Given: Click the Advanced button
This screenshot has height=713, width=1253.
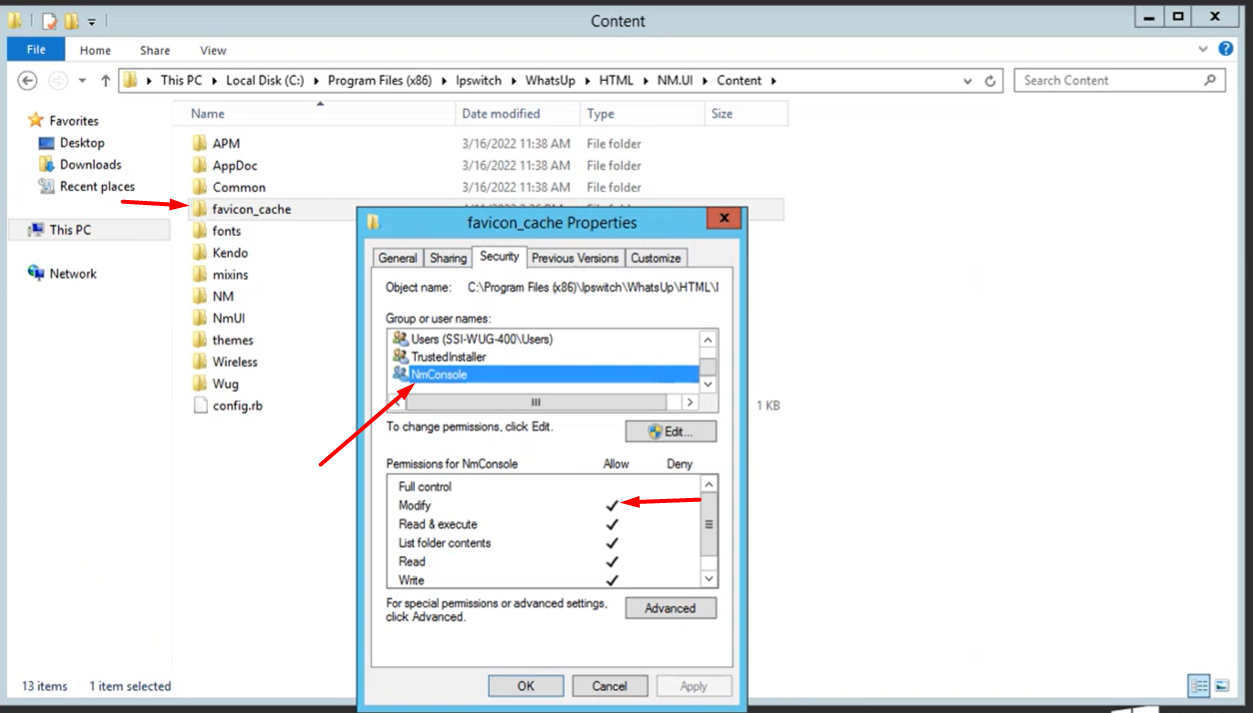Looking at the screenshot, I should point(670,608).
